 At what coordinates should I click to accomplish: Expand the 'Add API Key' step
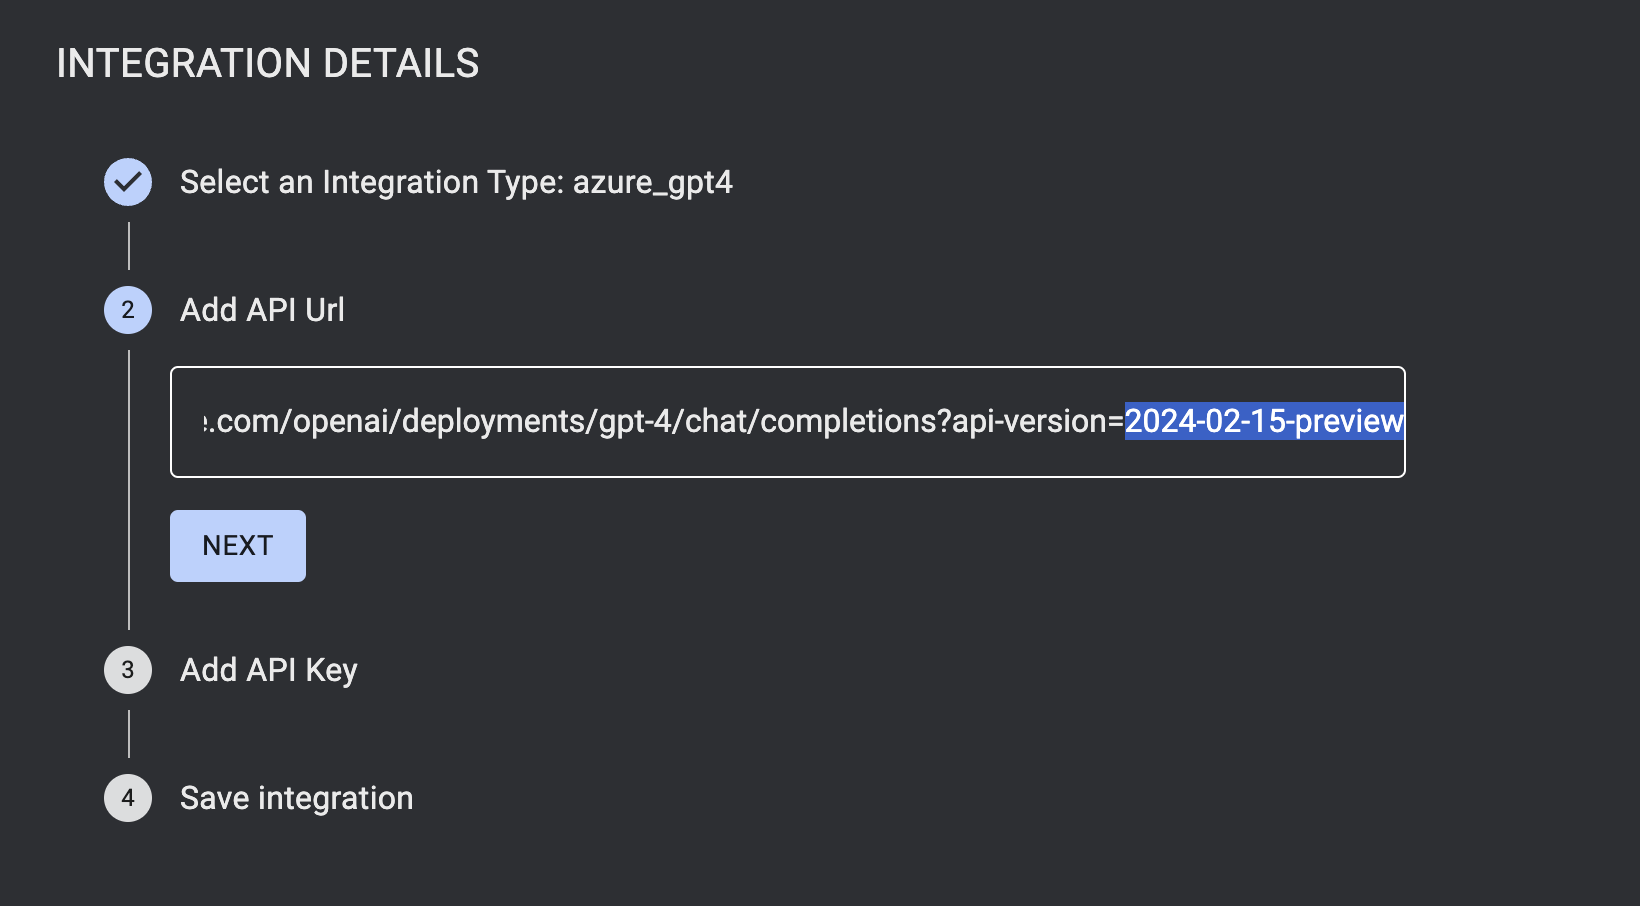(x=268, y=670)
